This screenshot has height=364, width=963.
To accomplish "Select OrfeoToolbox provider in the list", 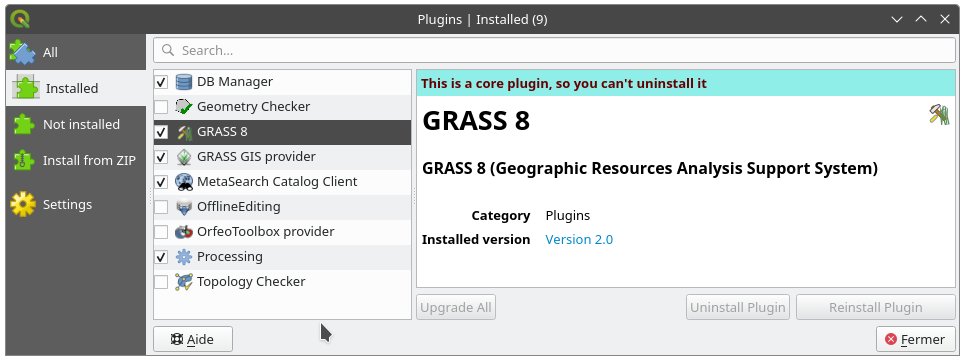I will coord(282,232).
